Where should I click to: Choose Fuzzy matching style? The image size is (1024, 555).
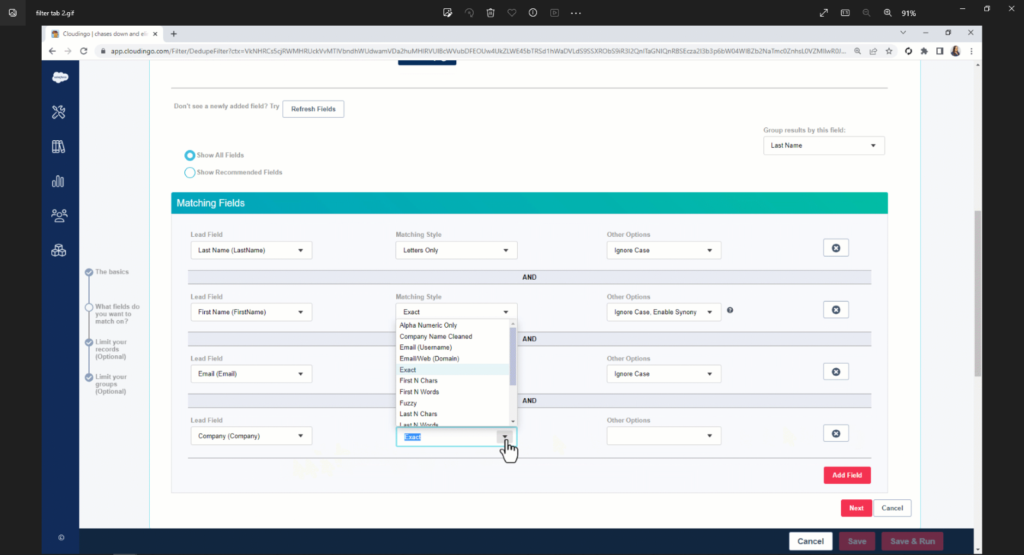[x=453, y=403]
